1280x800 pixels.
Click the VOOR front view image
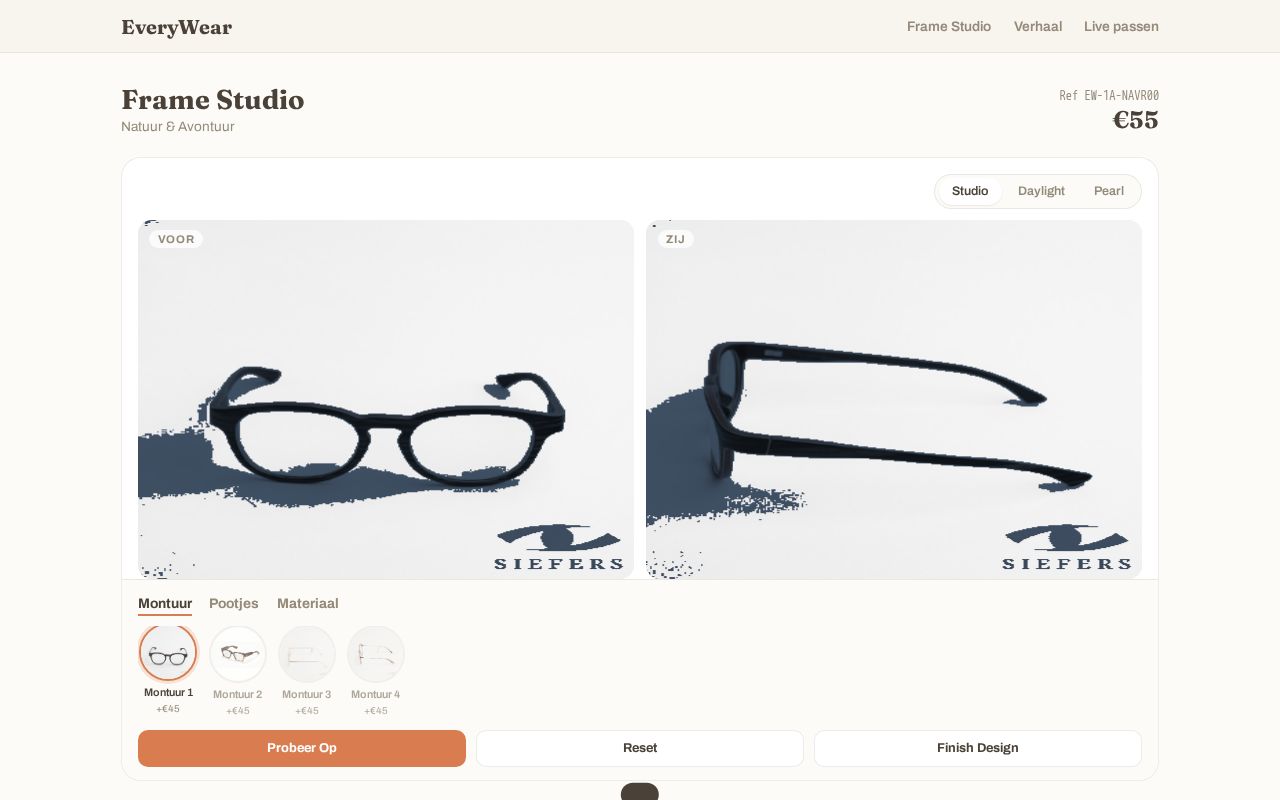tap(386, 399)
